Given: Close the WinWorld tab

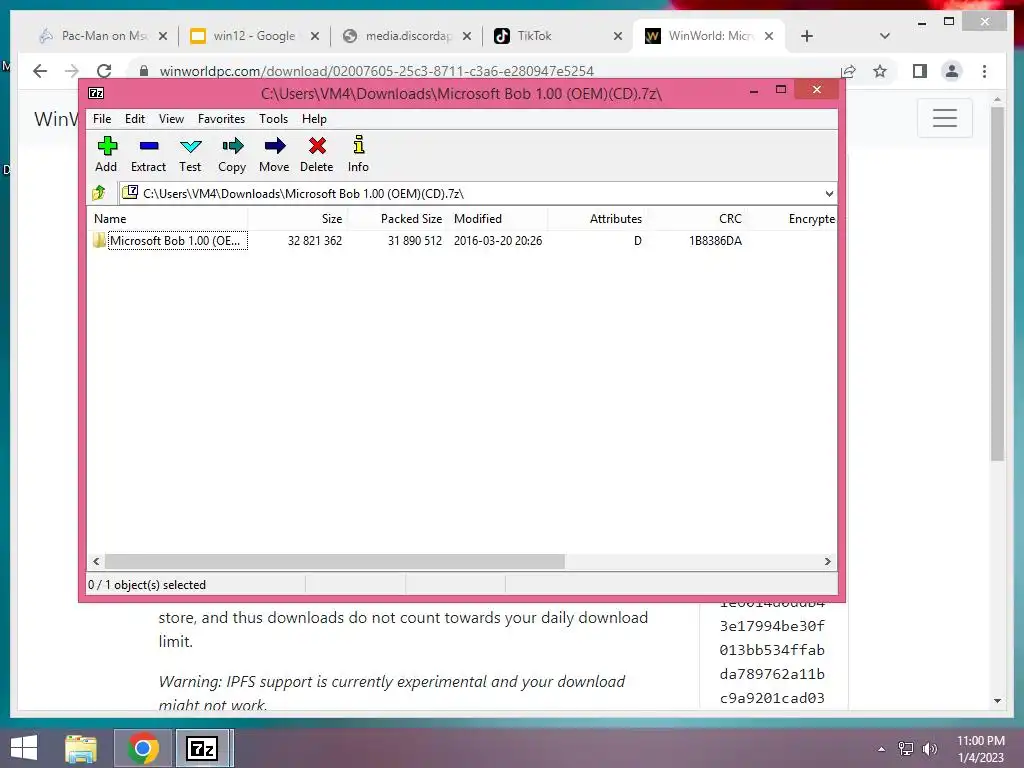Looking at the screenshot, I should click(x=769, y=36).
